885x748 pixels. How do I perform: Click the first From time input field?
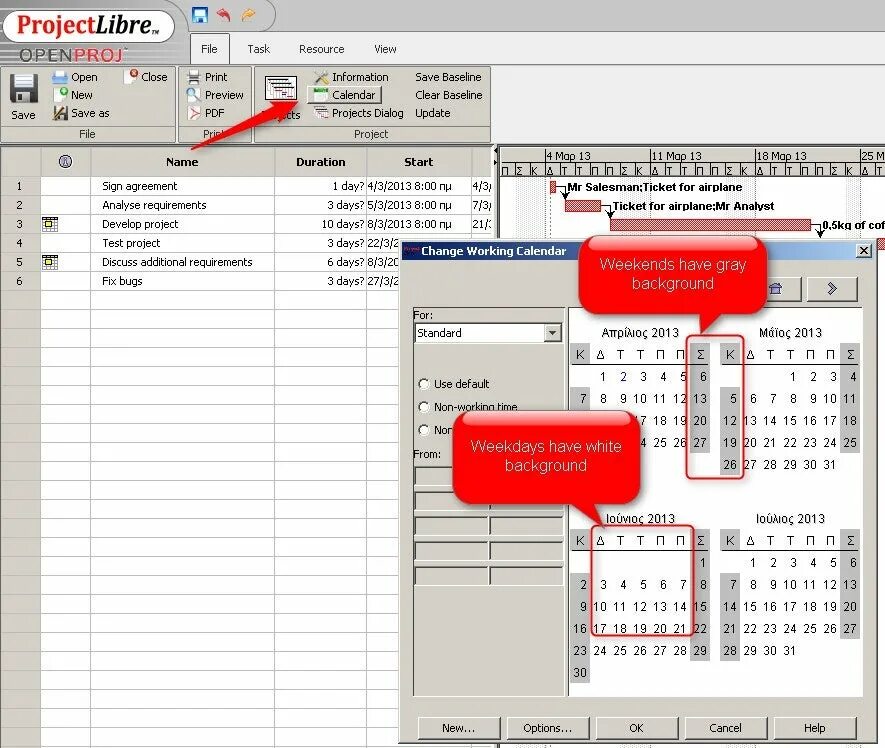pyautogui.click(x=433, y=476)
